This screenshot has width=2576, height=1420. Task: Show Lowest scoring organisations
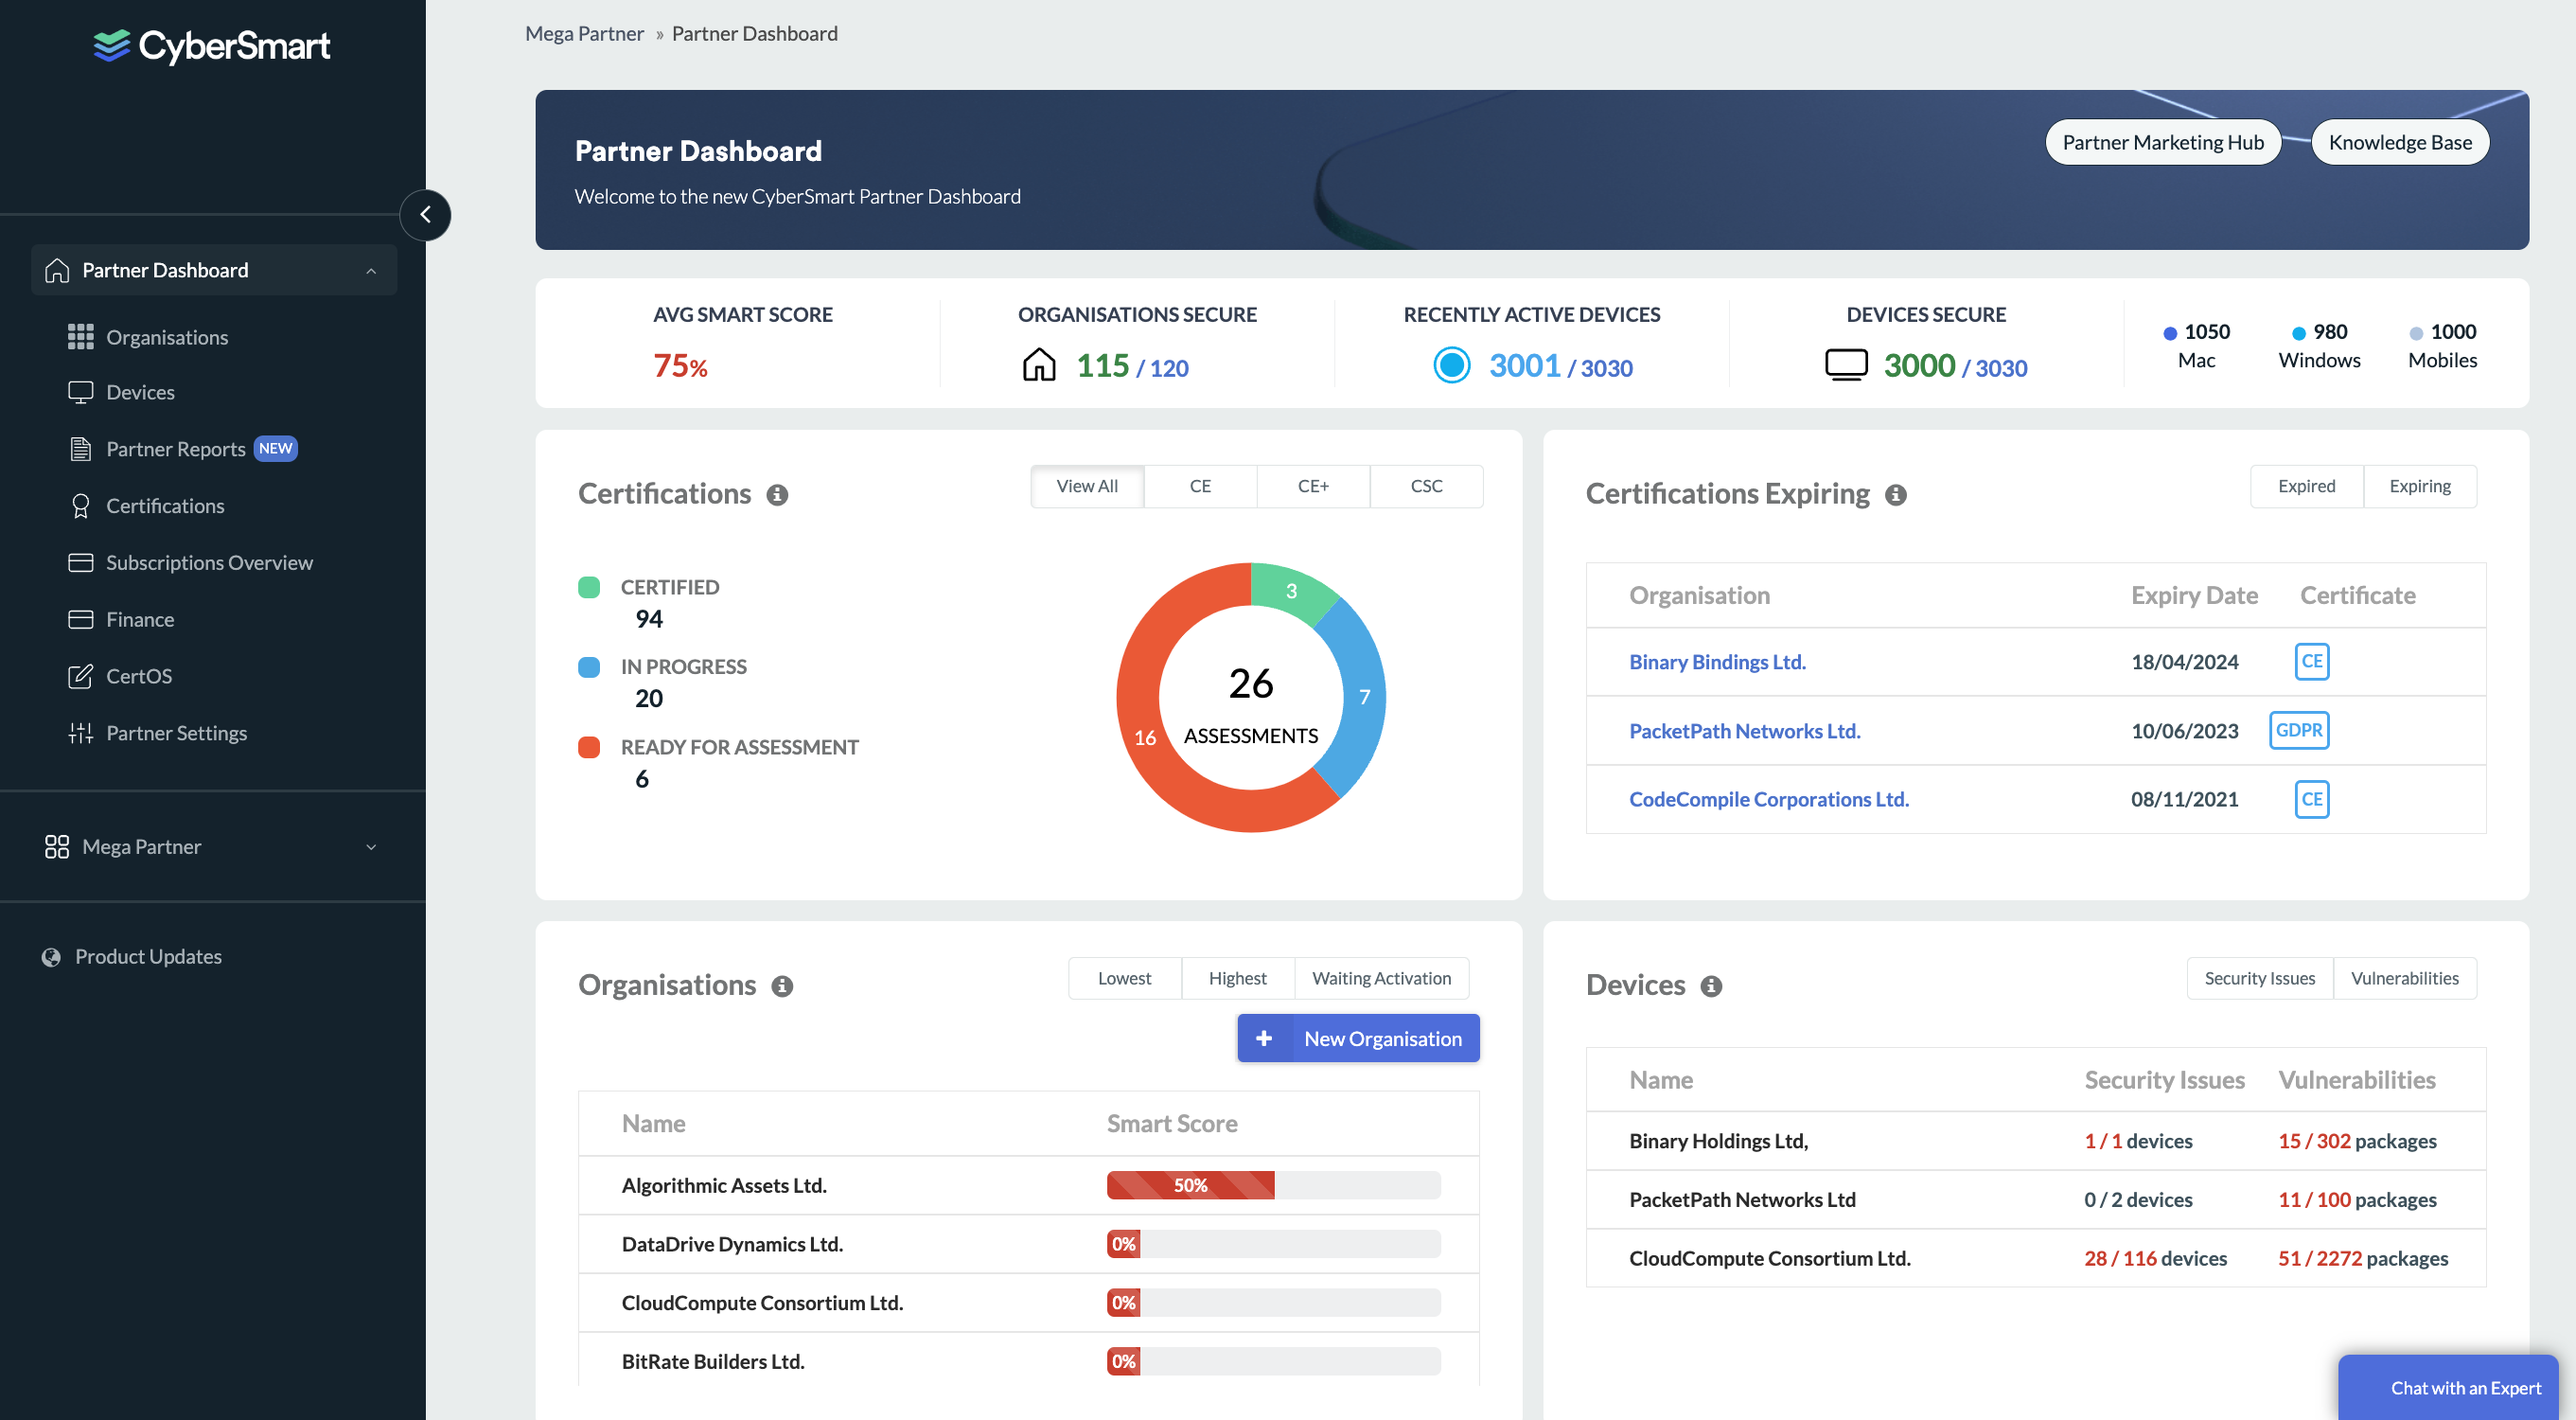[x=1124, y=978]
